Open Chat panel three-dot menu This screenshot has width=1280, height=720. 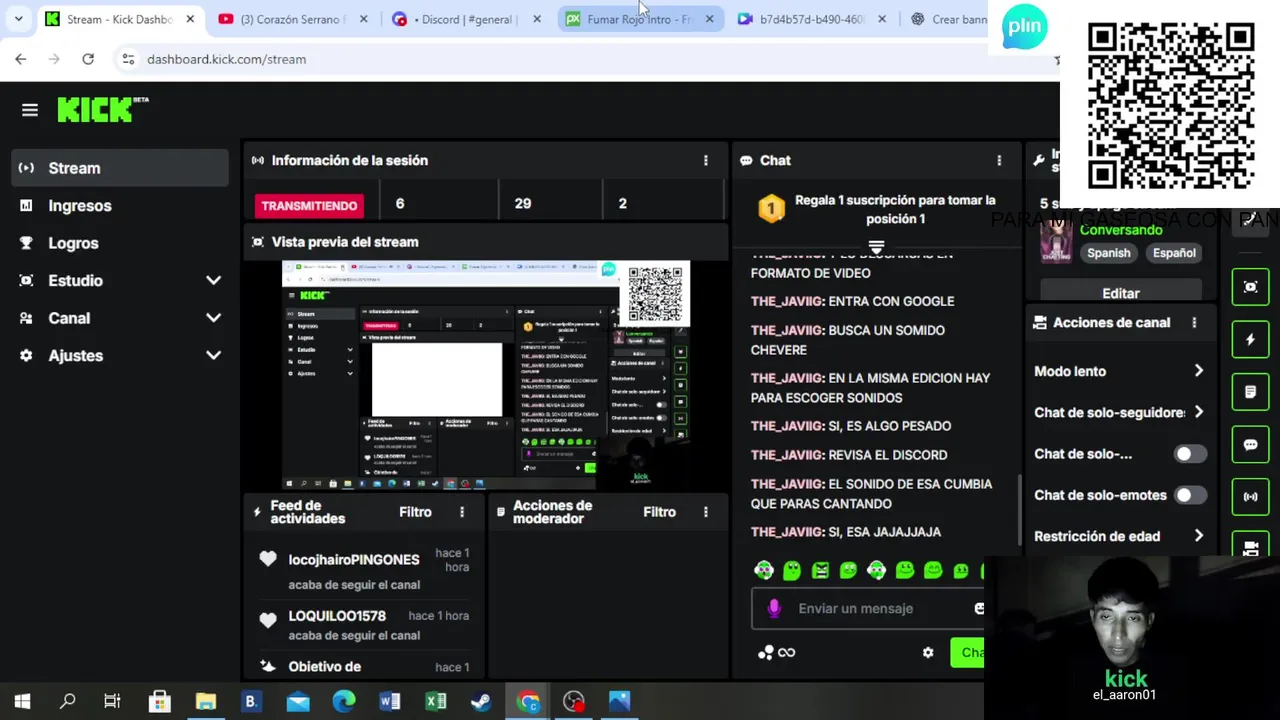[x=999, y=160]
